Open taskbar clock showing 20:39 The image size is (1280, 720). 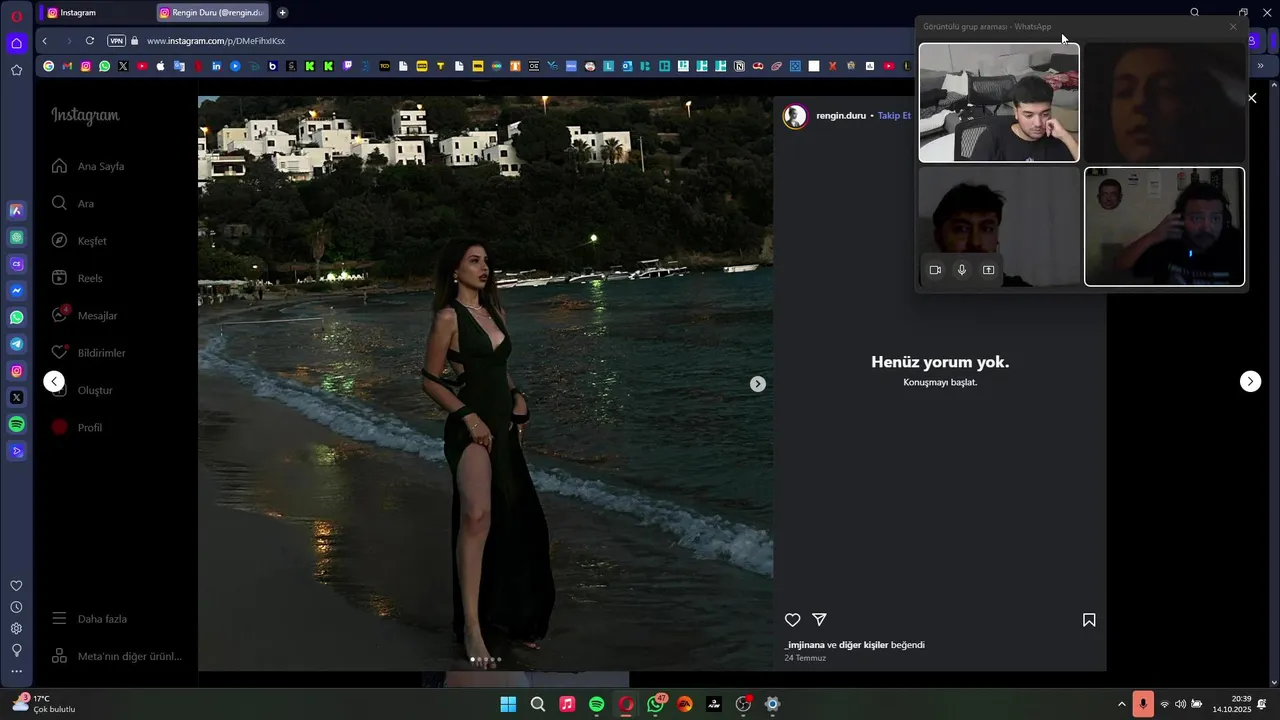pyautogui.click(x=1232, y=704)
